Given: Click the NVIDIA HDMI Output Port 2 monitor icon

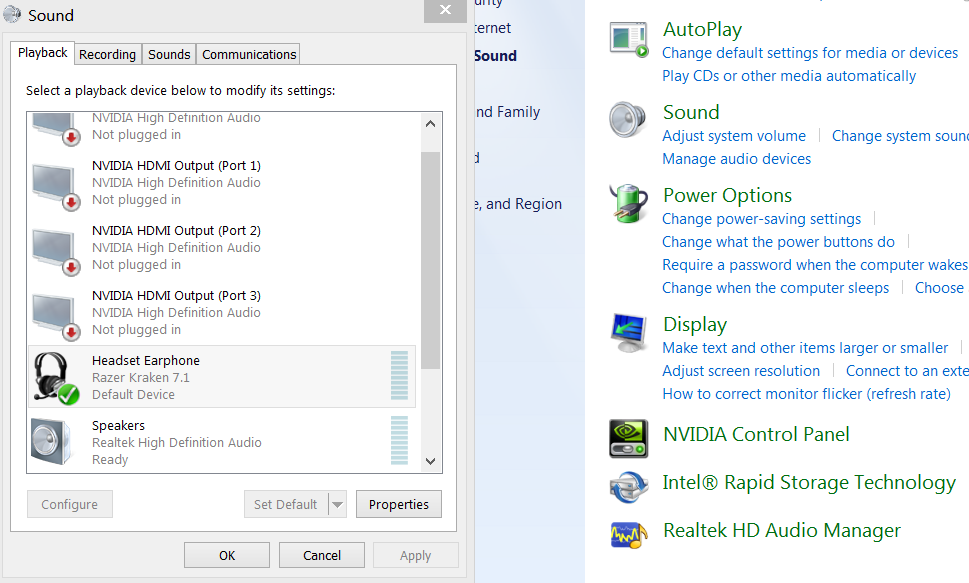Looking at the screenshot, I should (56, 252).
